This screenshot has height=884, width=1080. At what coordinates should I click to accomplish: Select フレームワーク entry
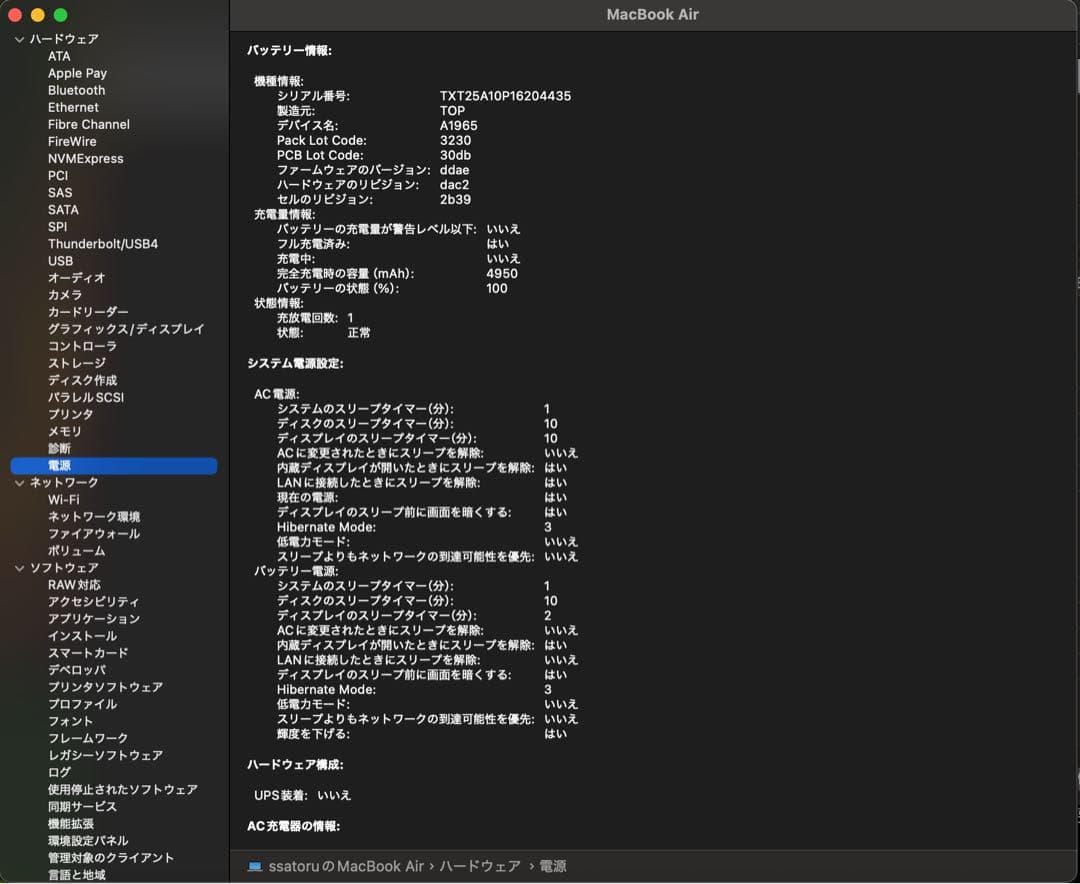pos(87,739)
